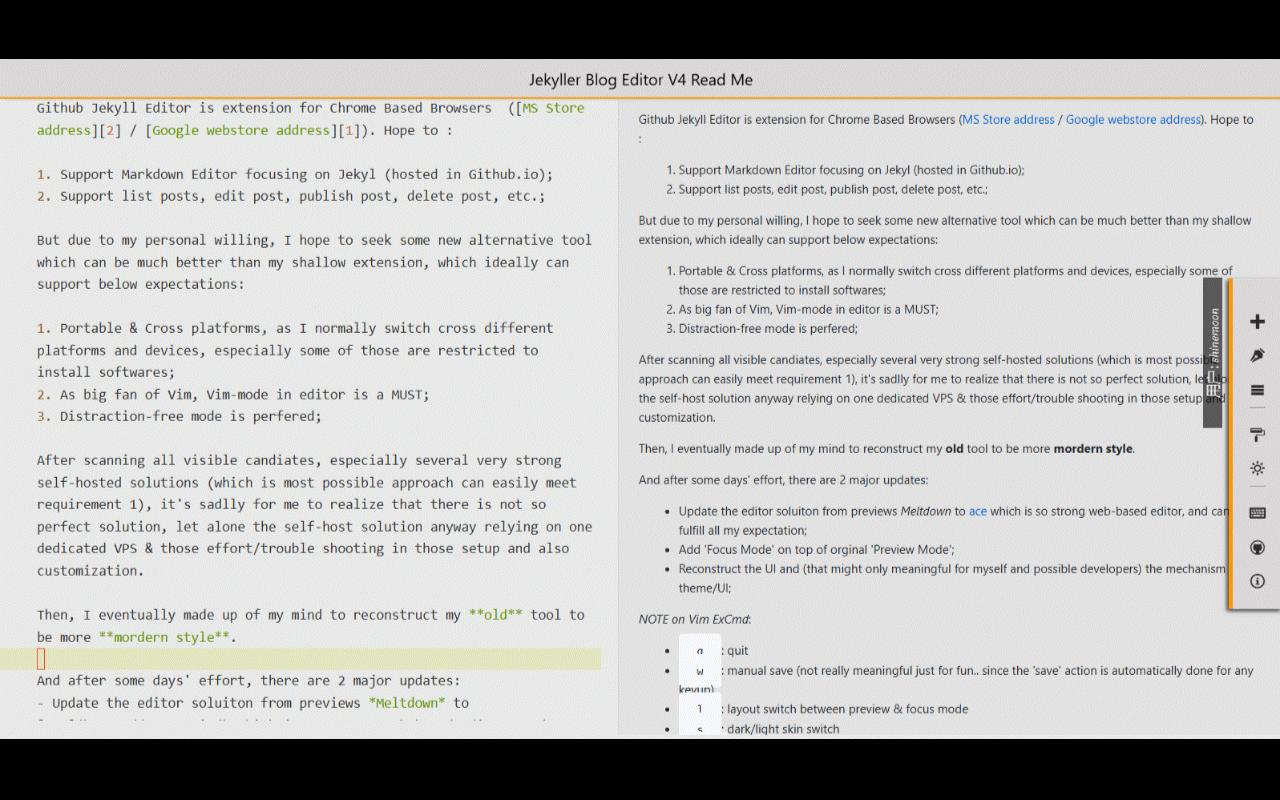Select the 'w' key badge in preview
Screen dimensions: 1280x800
pyautogui.click(x=700, y=671)
